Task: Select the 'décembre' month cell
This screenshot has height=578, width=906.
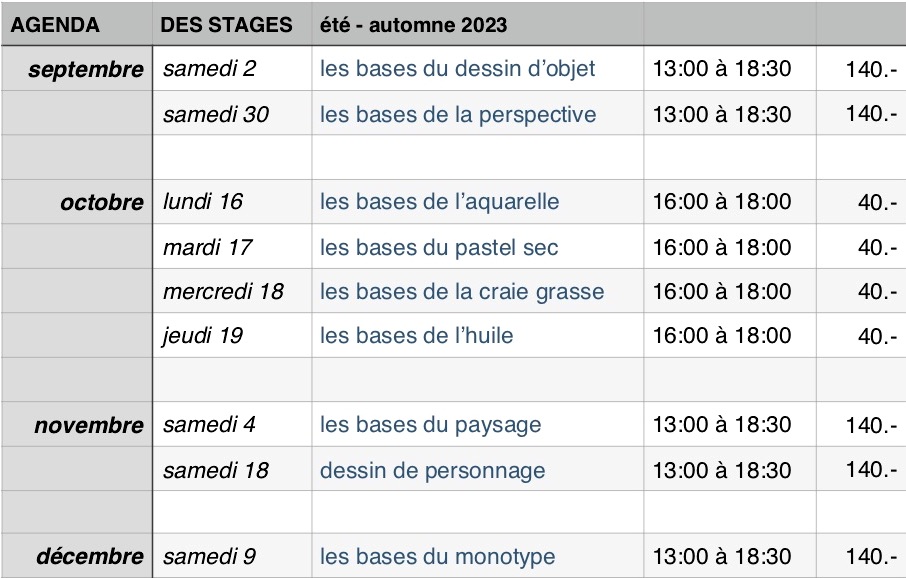Action: [77, 556]
